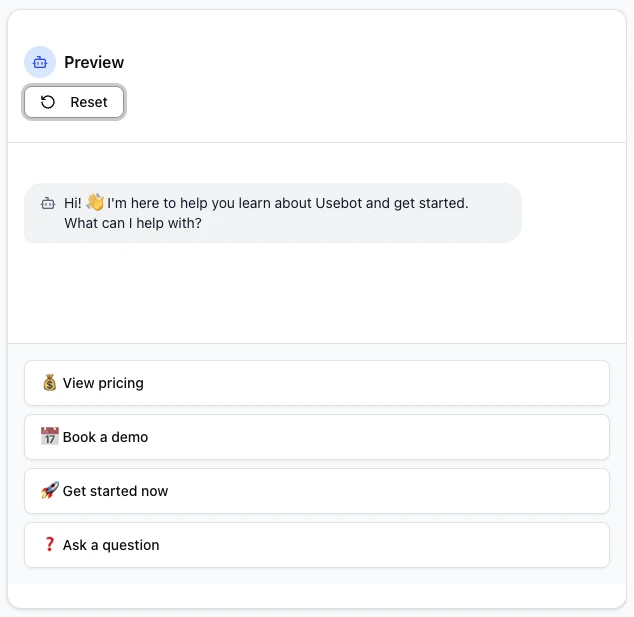
Task: Click the calendar emoji icon
Action: tap(50, 437)
